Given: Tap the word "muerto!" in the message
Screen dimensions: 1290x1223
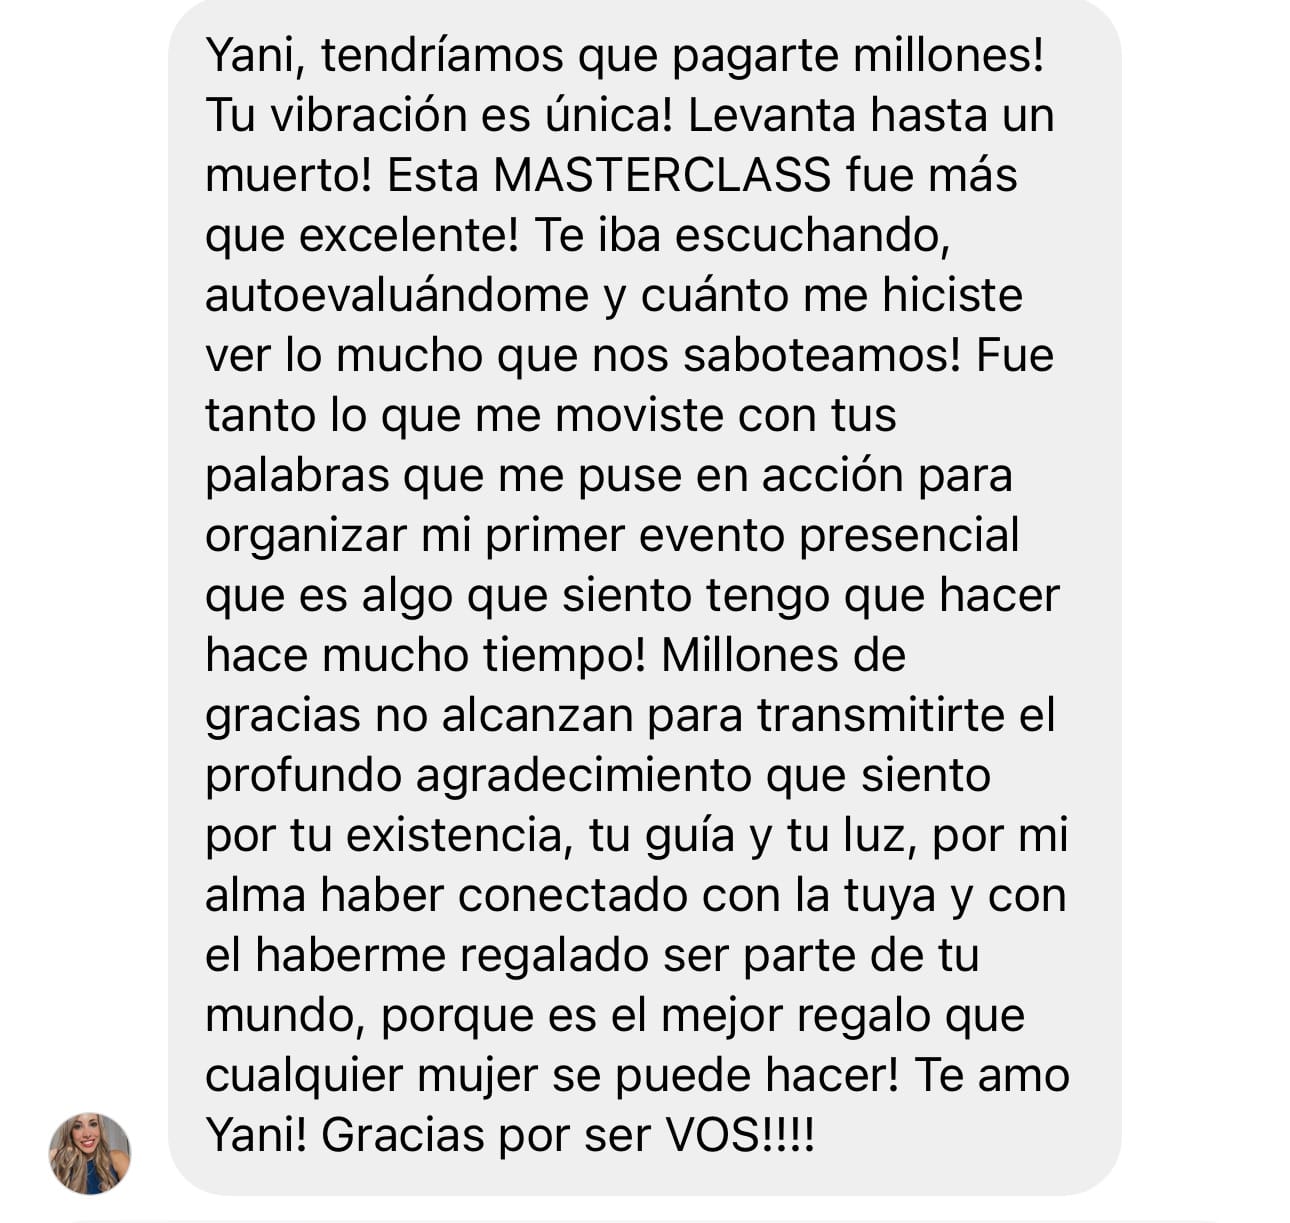Looking at the screenshot, I should click(x=288, y=175).
